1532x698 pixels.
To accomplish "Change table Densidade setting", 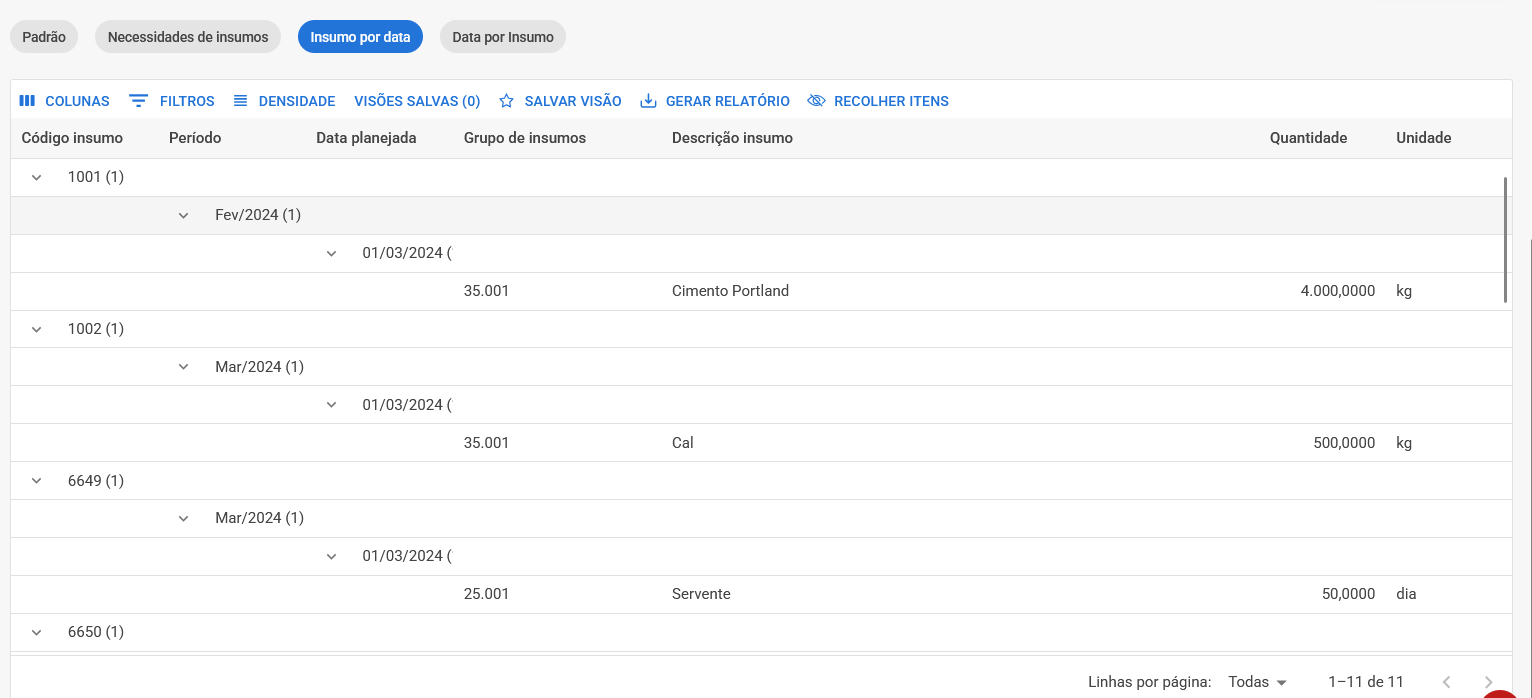I will pyautogui.click(x=284, y=101).
